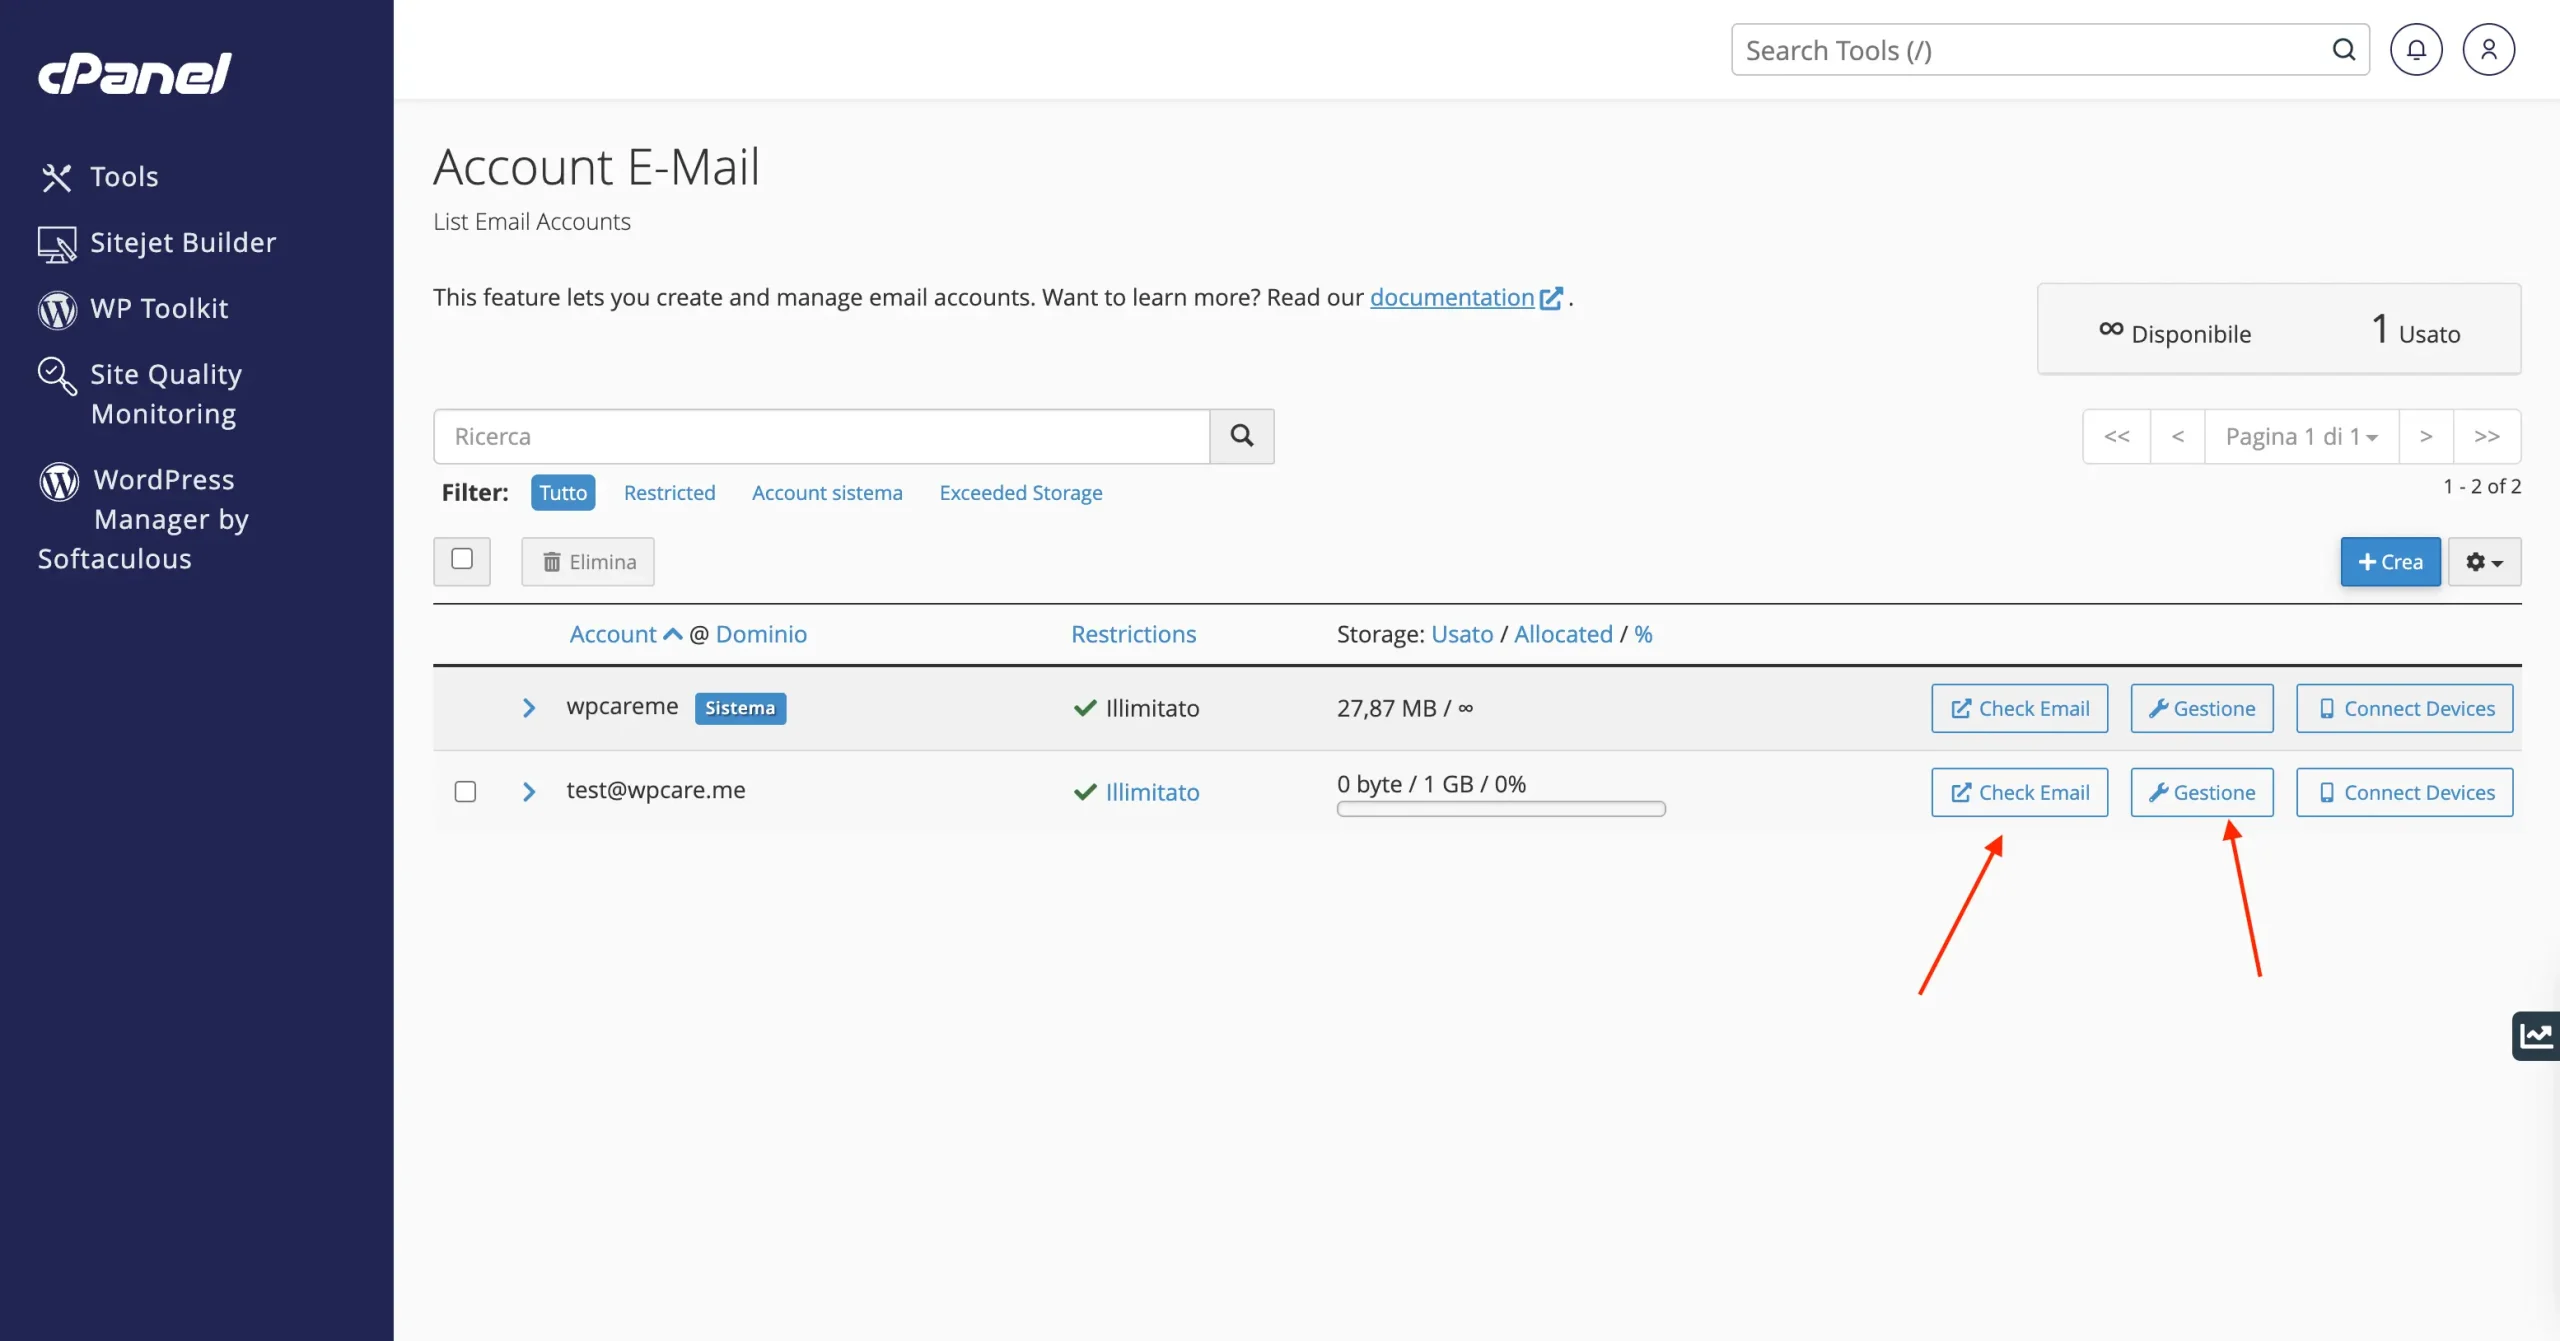Check the test@wpcare.me row checkbox
The height and width of the screenshot is (1341, 2560).
pos(465,792)
